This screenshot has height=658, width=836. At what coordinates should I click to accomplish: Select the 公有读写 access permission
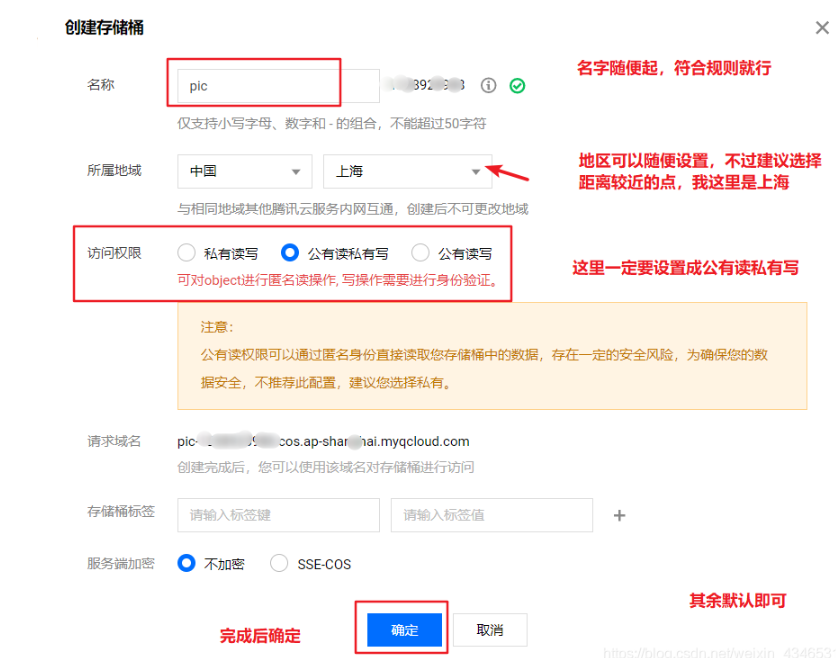pos(421,253)
